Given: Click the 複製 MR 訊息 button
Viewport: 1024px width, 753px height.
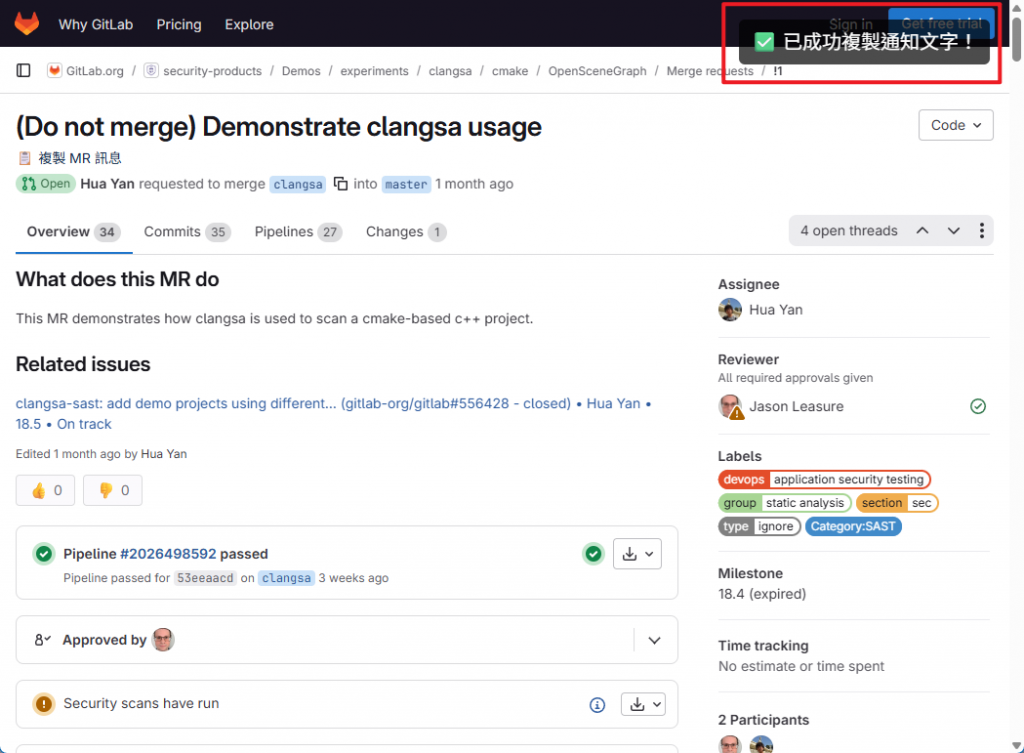Looking at the screenshot, I should (x=69, y=158).
